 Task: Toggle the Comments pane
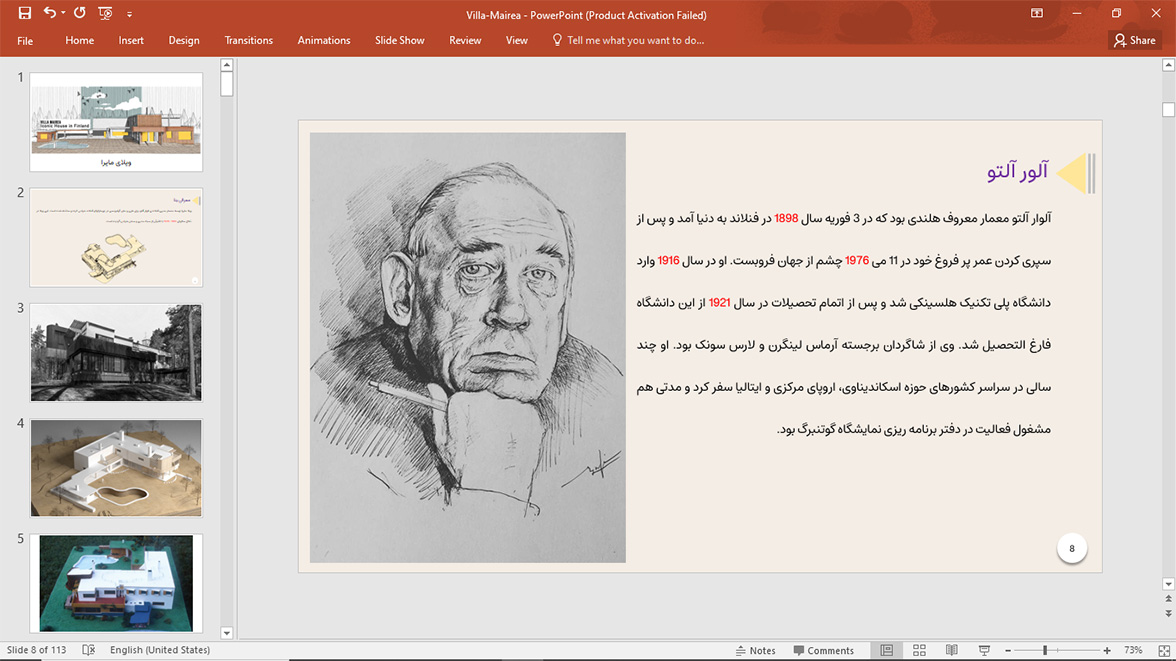coord(824,650)
